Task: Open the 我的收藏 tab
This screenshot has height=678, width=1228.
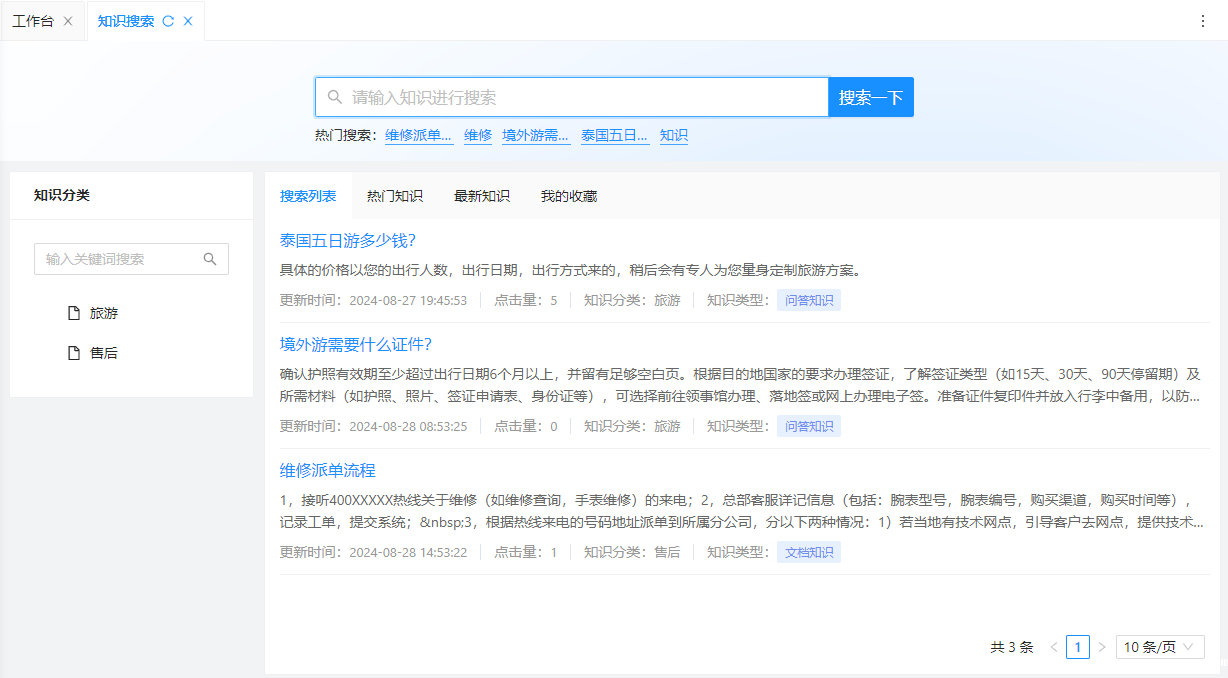Action: coord(569,196)
